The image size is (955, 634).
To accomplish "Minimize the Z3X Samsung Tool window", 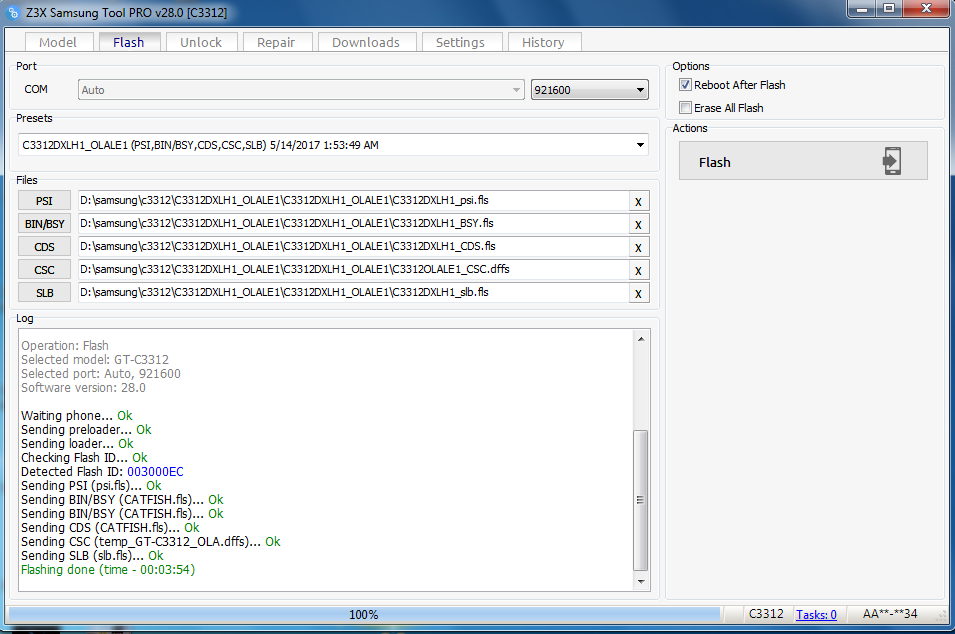I will [862, 9].
